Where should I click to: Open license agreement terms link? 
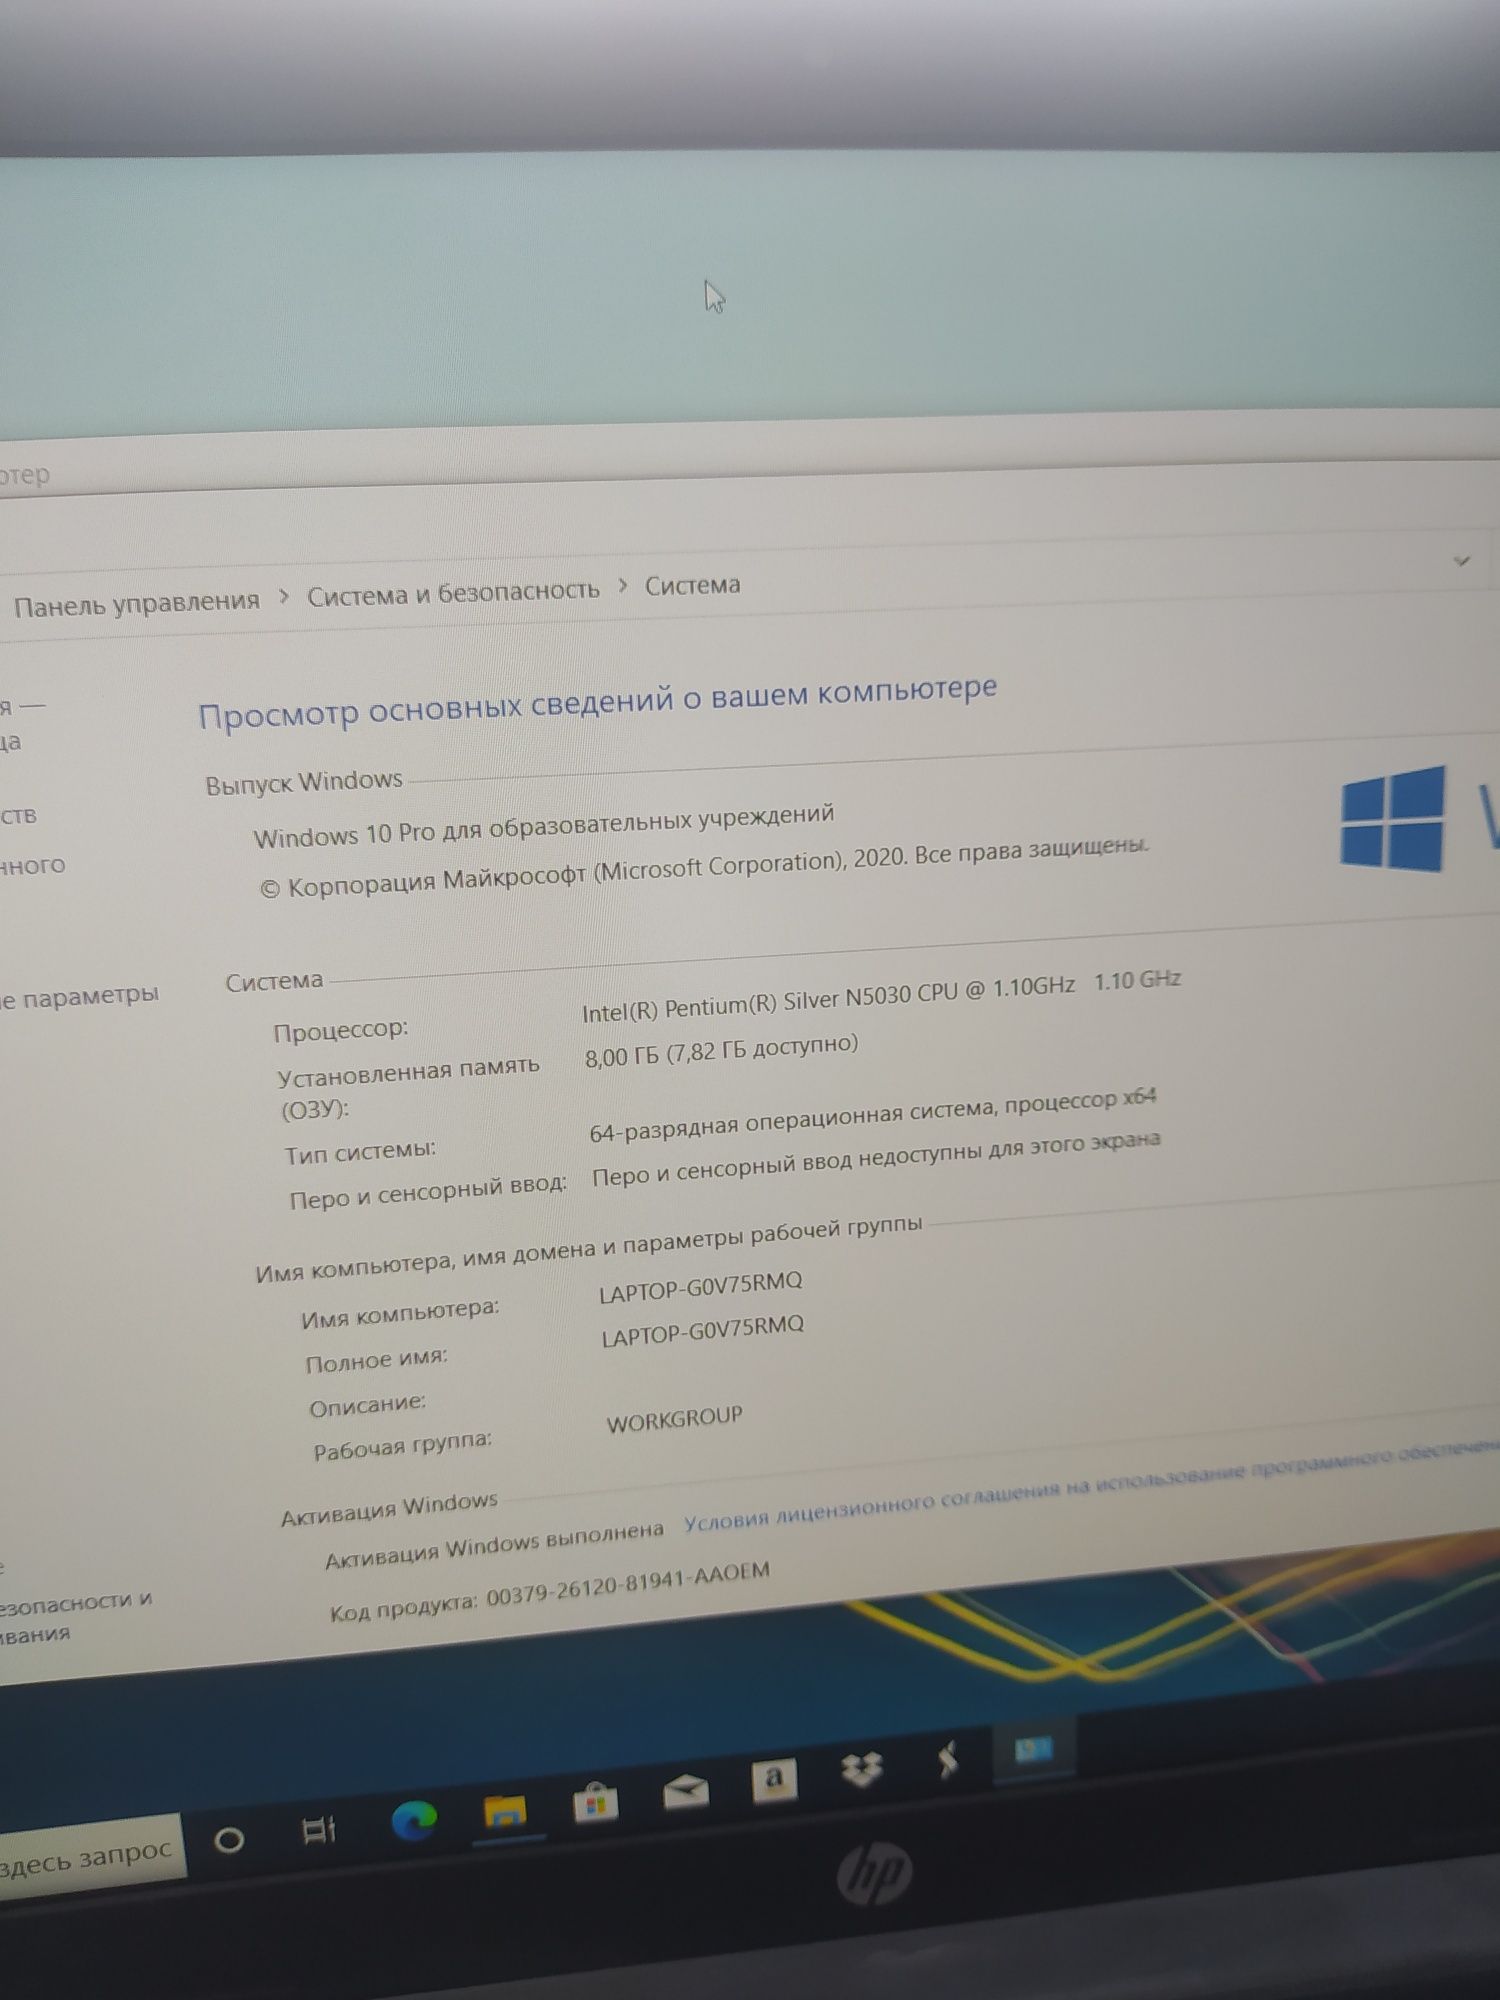[x=1090, y=1488]
